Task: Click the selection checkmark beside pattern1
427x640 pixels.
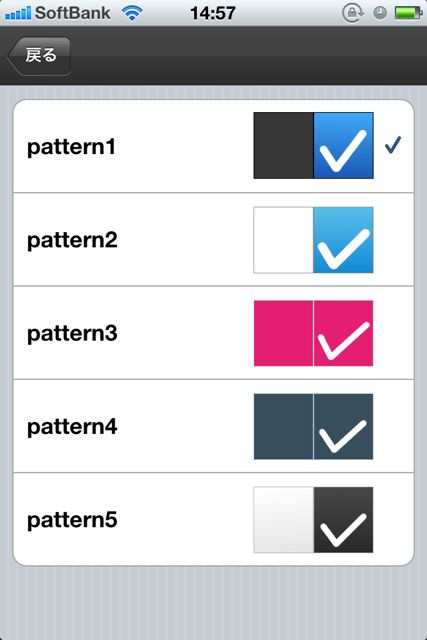Action: click(393, 145)
